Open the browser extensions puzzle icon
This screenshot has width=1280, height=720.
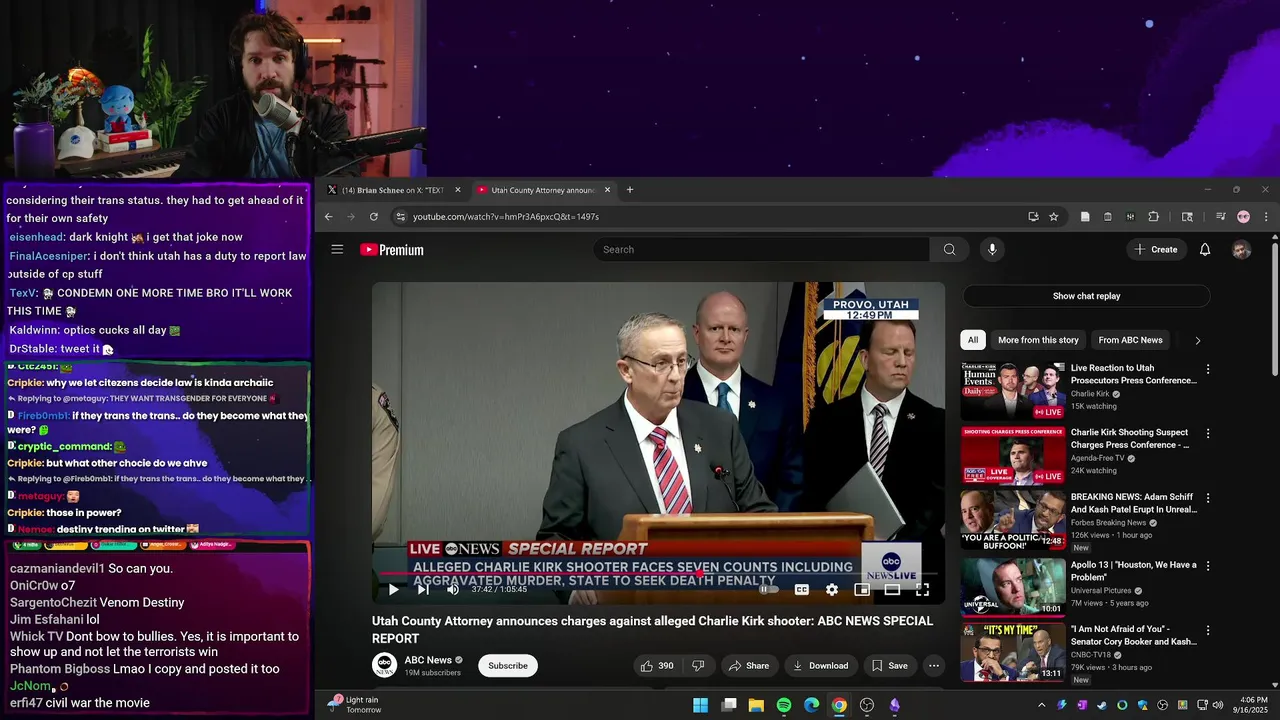point(1153,217)
